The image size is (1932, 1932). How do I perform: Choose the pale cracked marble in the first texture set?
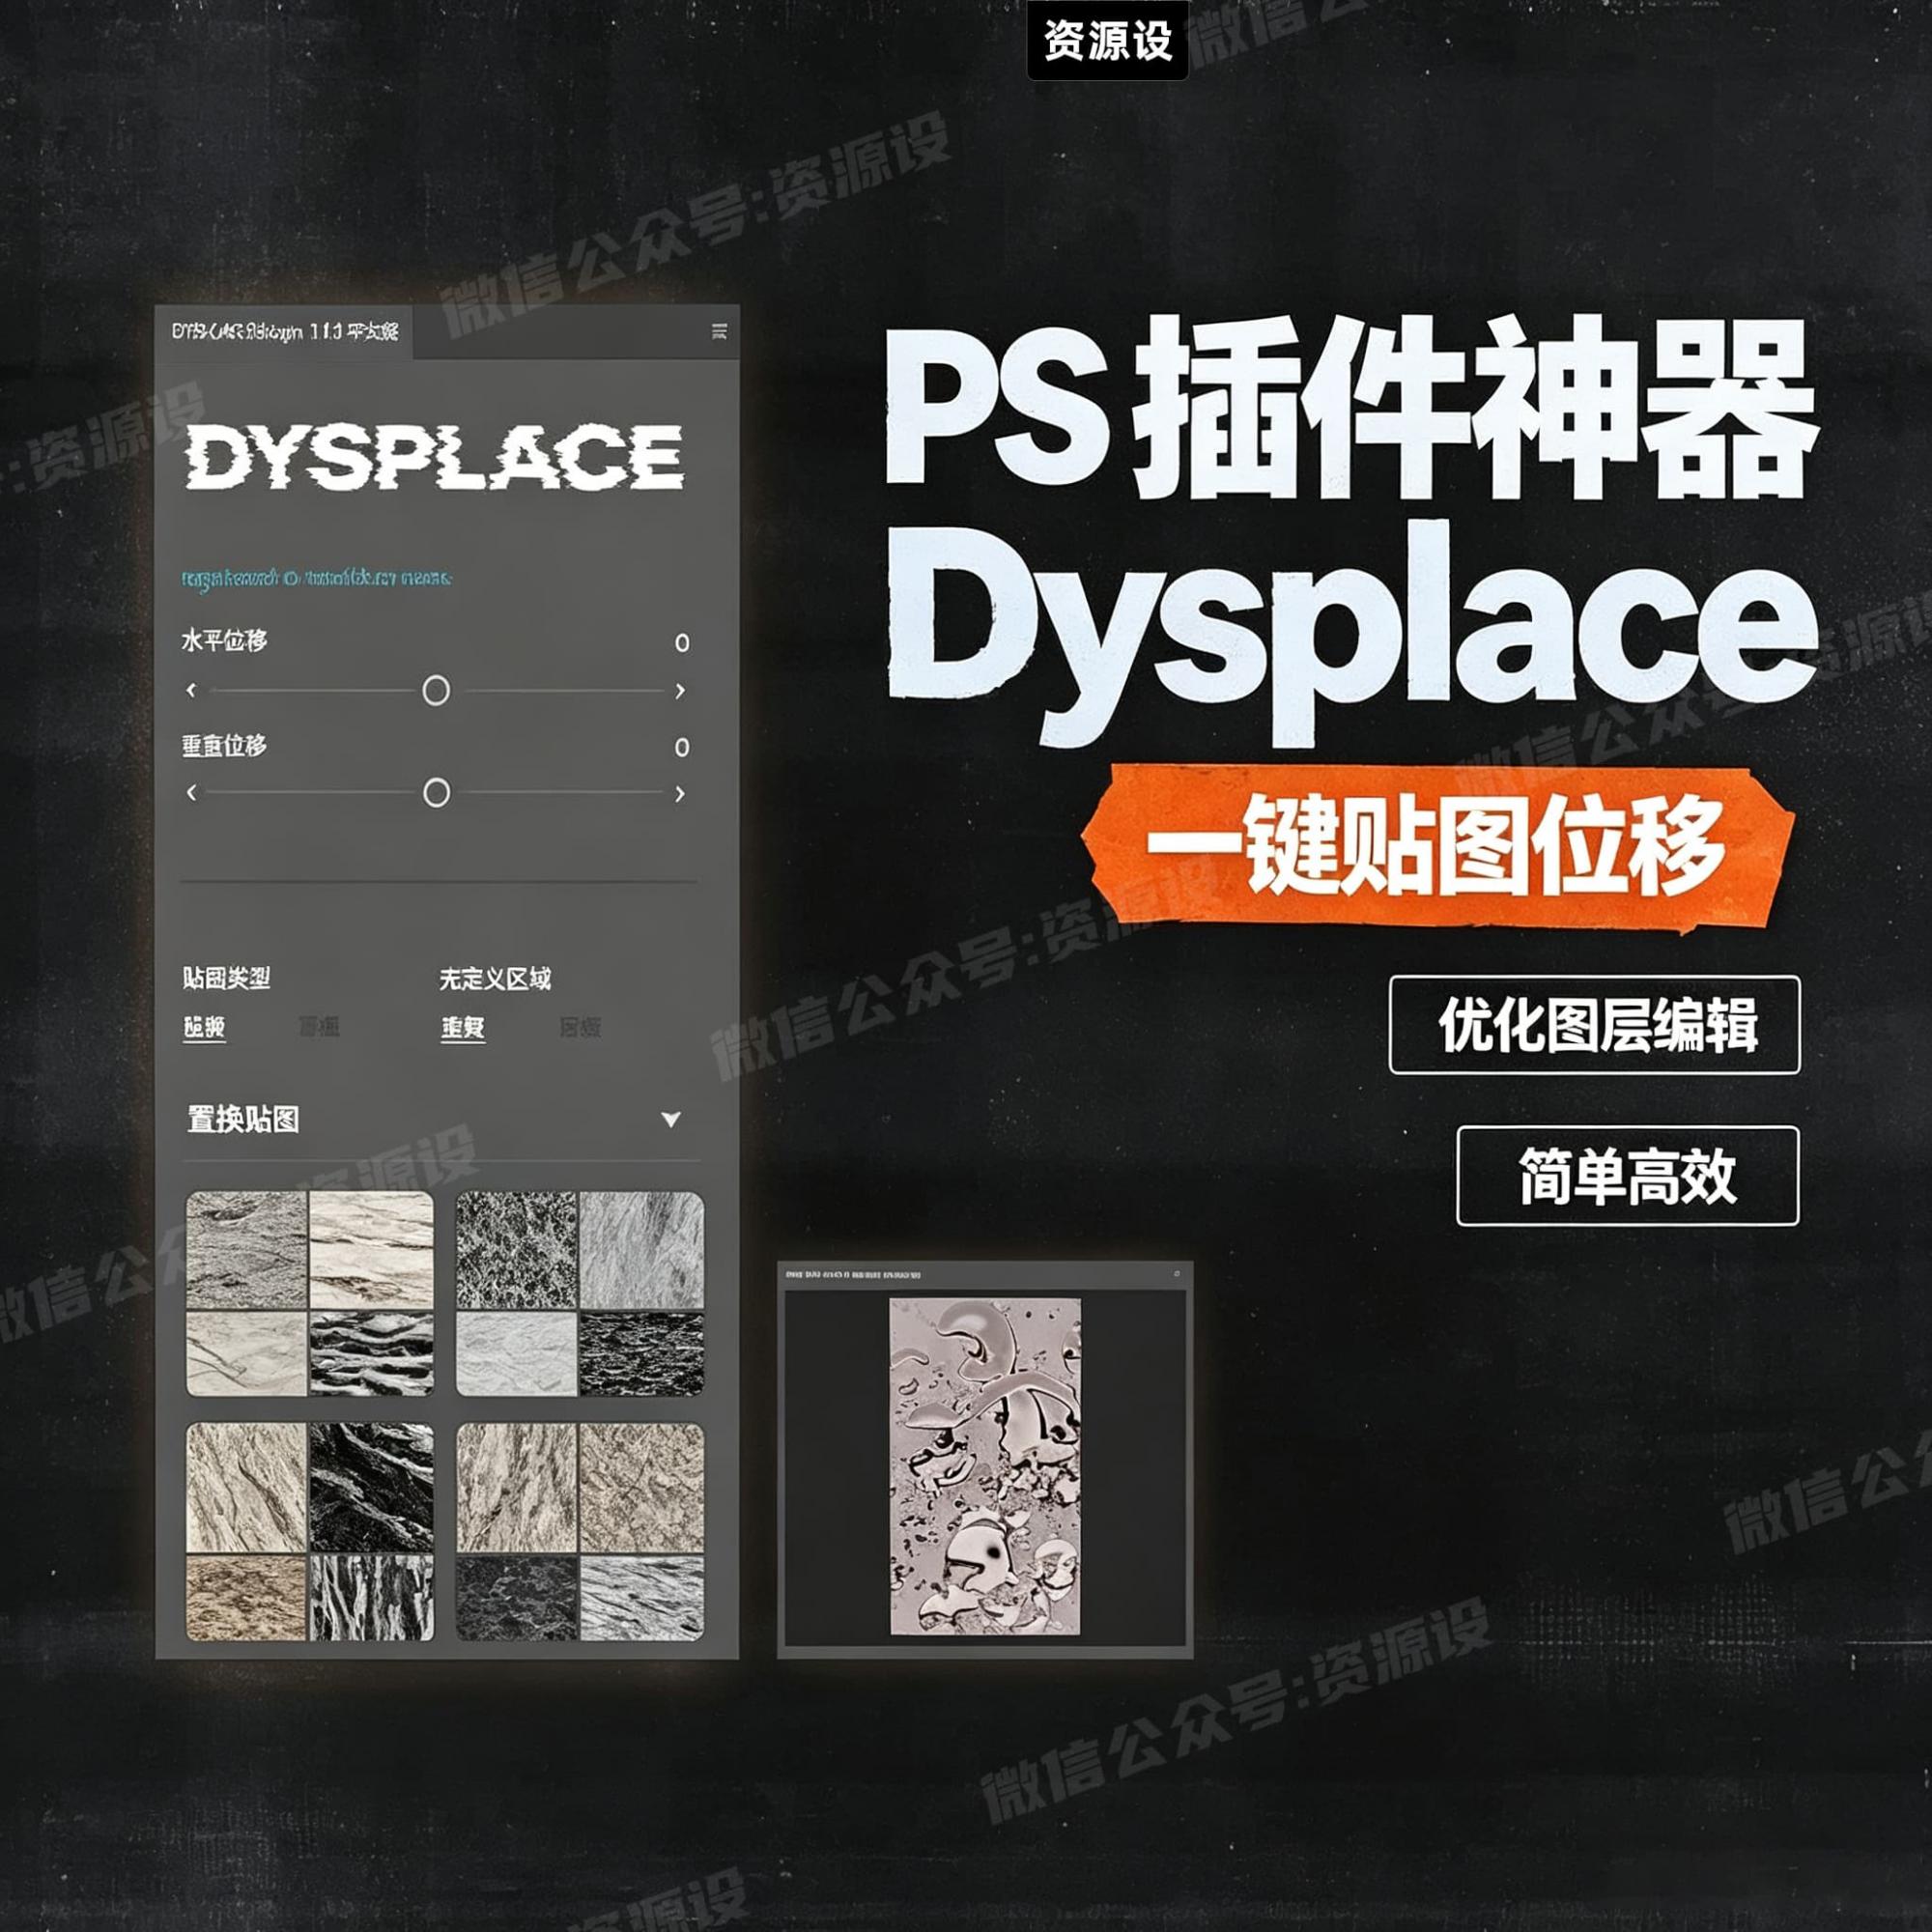coord(247,1354)
